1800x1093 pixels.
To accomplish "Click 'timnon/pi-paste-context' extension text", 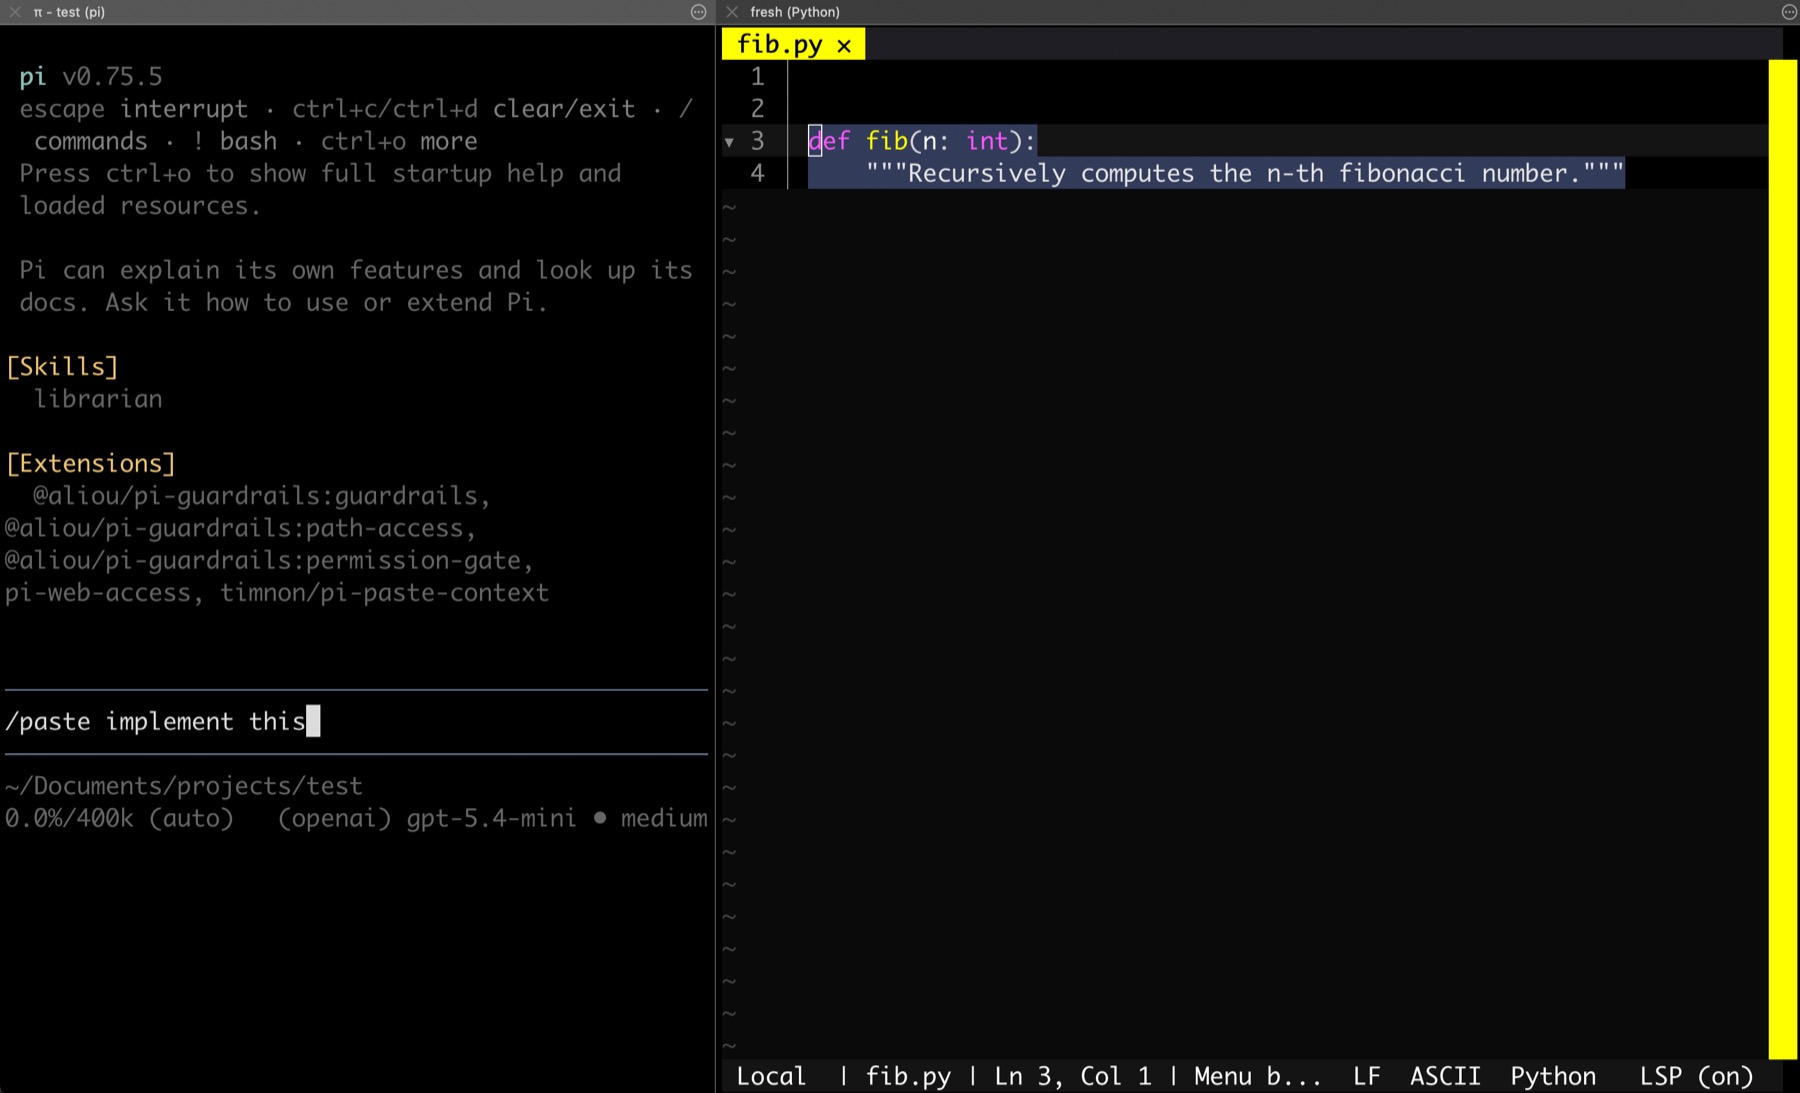I will [x=384, y=593].
